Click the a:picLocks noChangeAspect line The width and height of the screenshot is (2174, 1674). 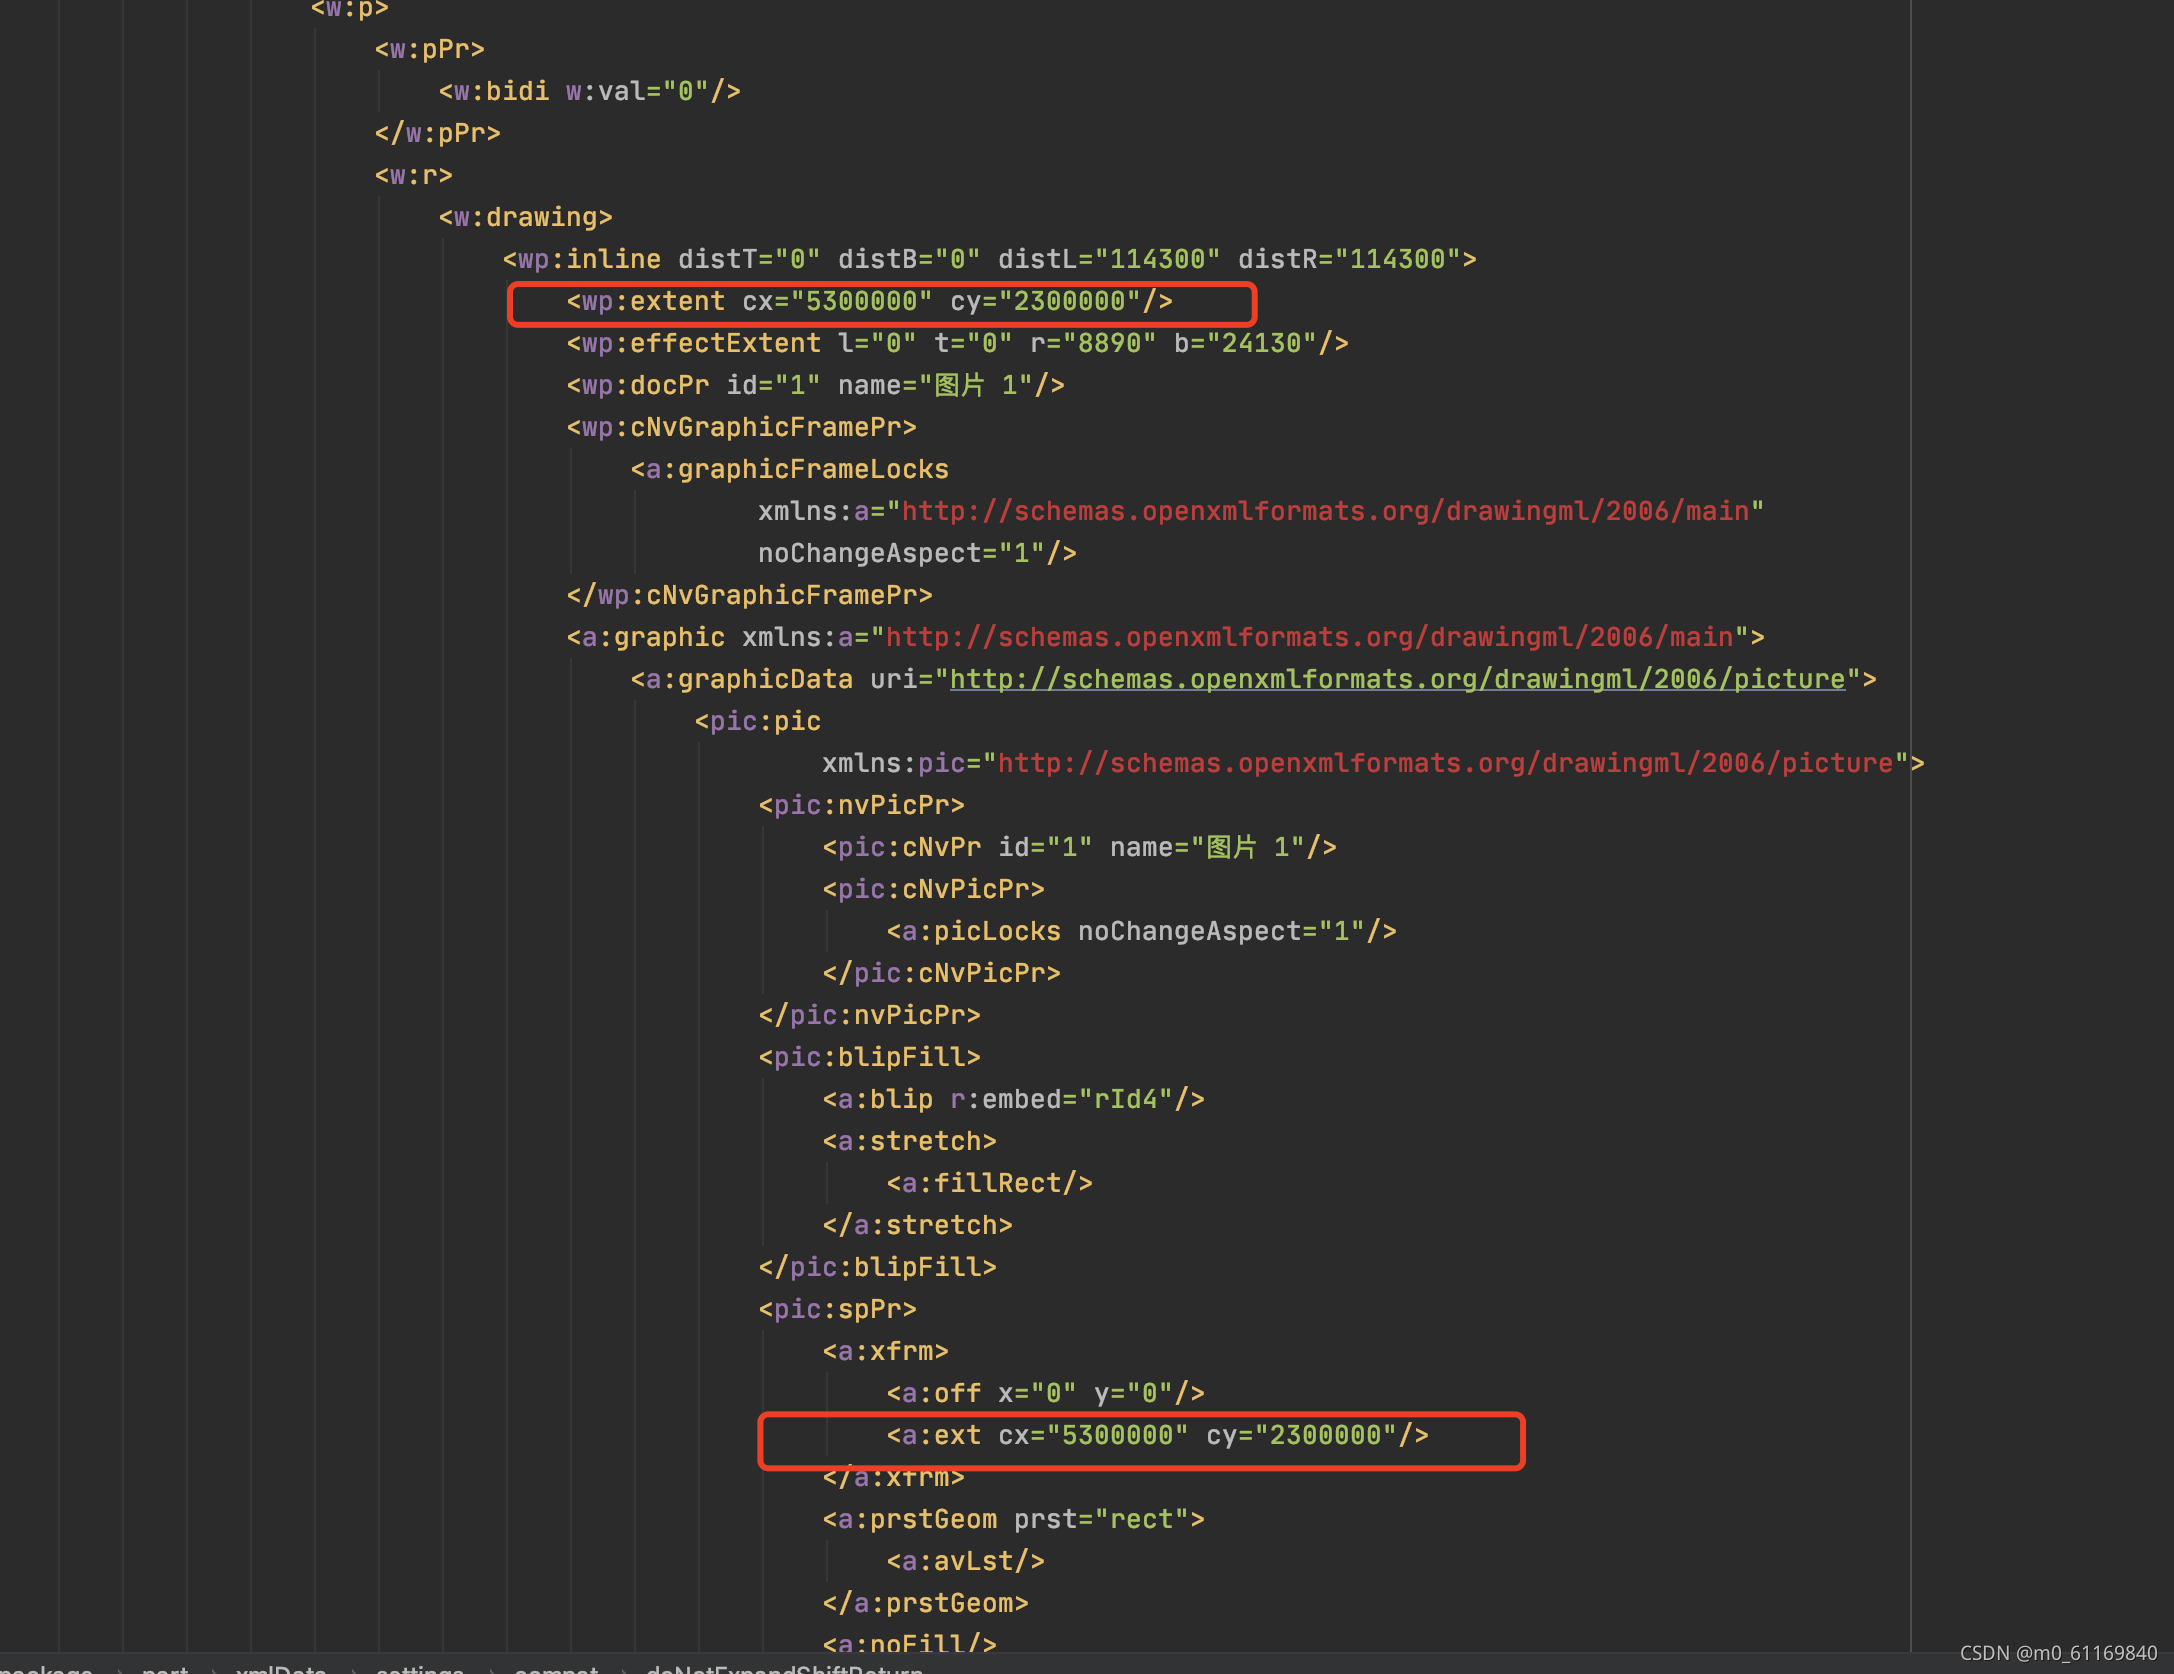[1140, 932]
